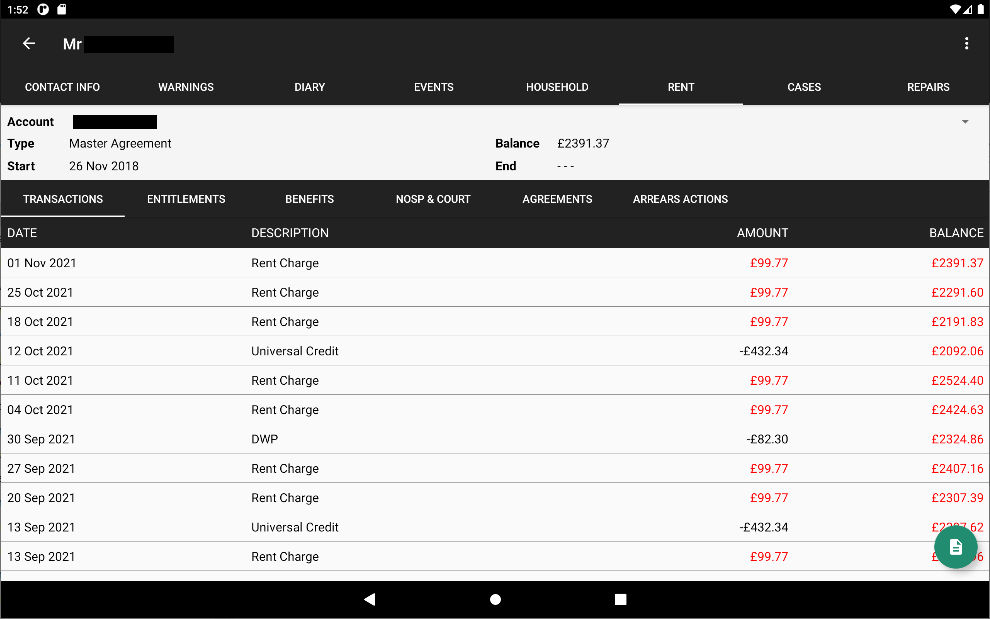990x619 pixels.
Task: Click the BALANCE column header
Action: (956, 232)
